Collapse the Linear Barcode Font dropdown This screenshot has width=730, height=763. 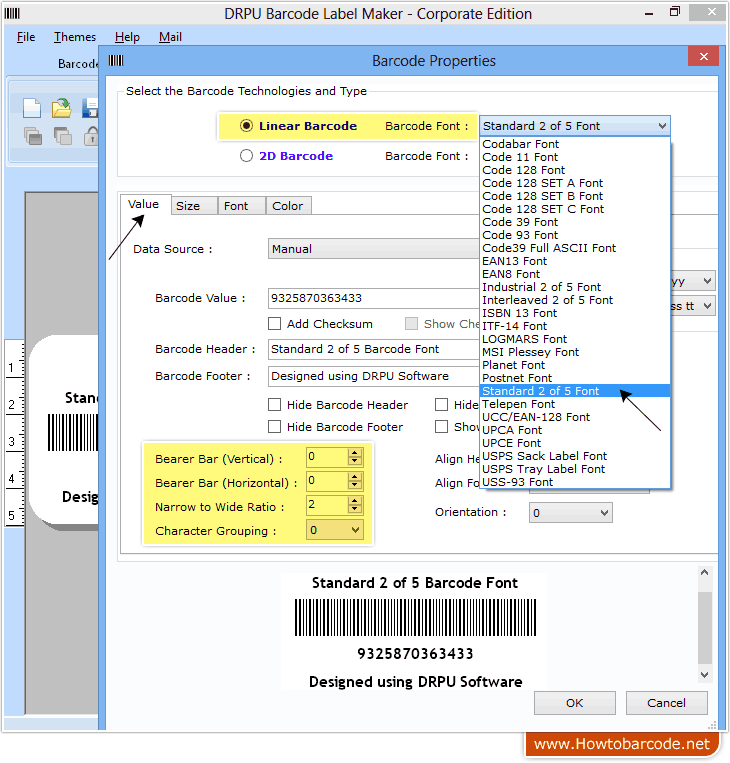pyautogui.click(x=662, y=126)
